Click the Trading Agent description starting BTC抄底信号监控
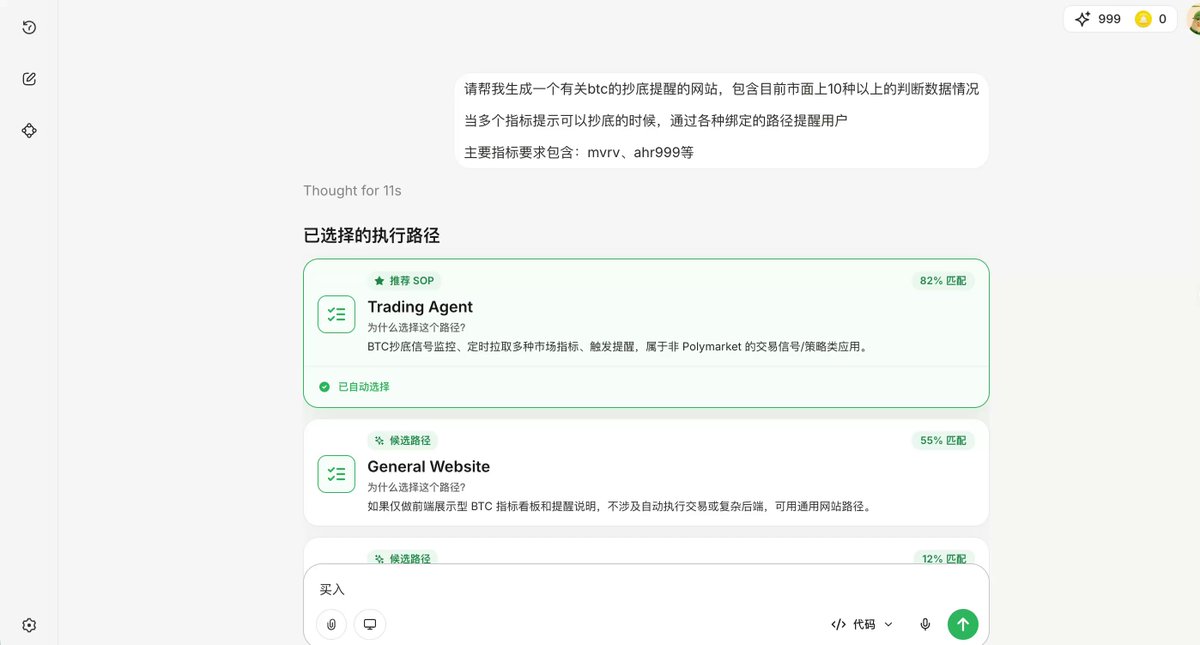The image size is (1200, 645). [618, 347]
